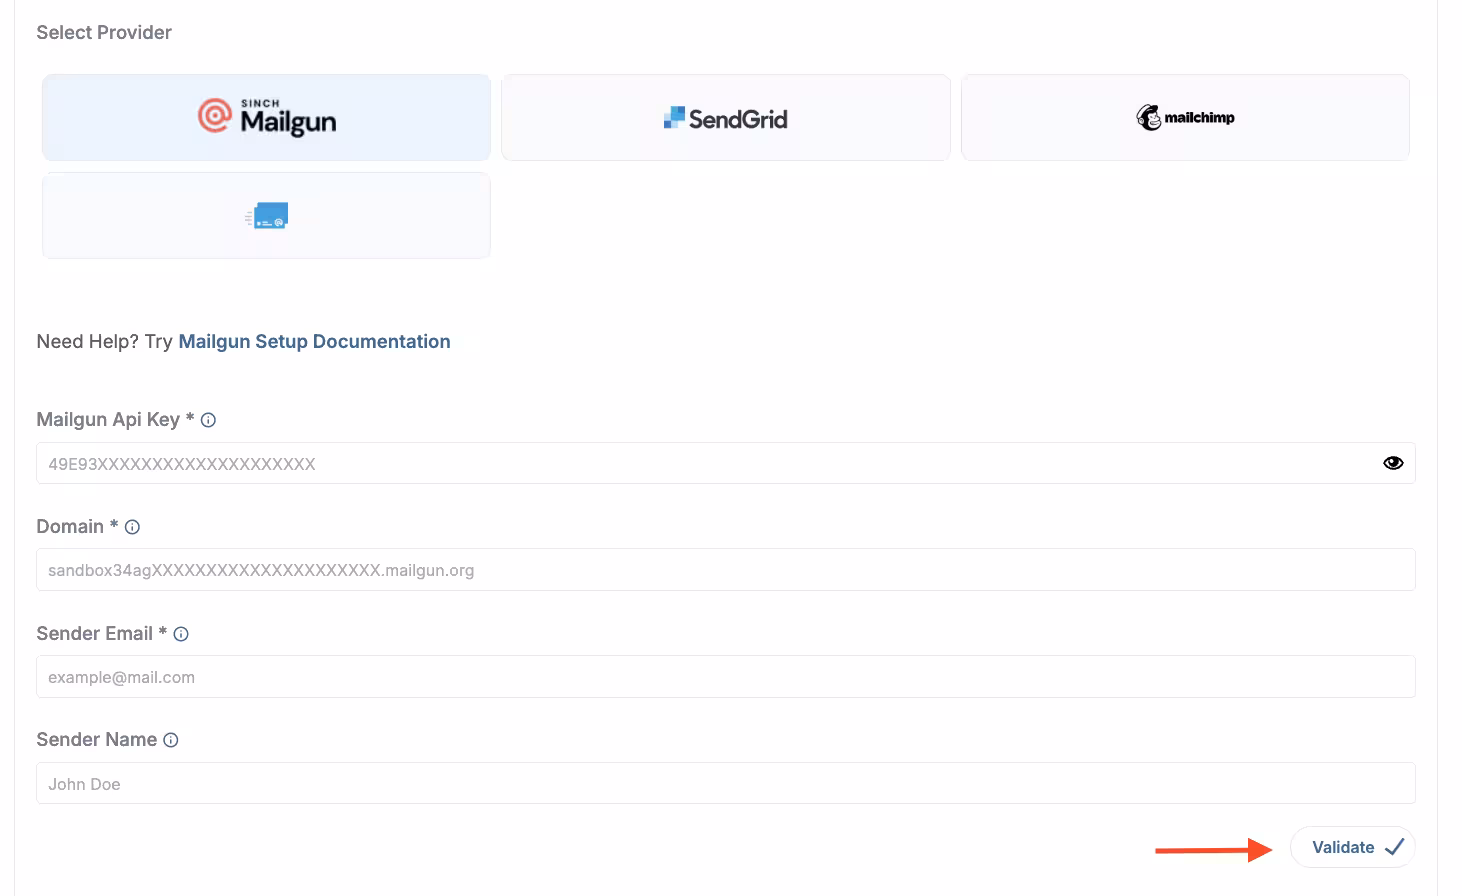This screenshot has width=1462, height=896.
Task: Select the blue mail card provider
Action: tap(266, 216)
